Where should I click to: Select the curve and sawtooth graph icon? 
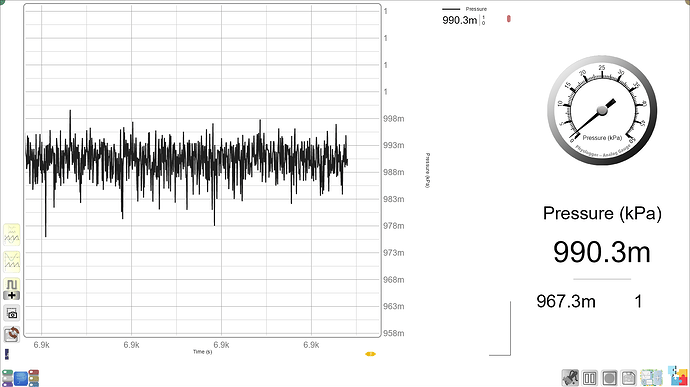(x=12, y=262)
